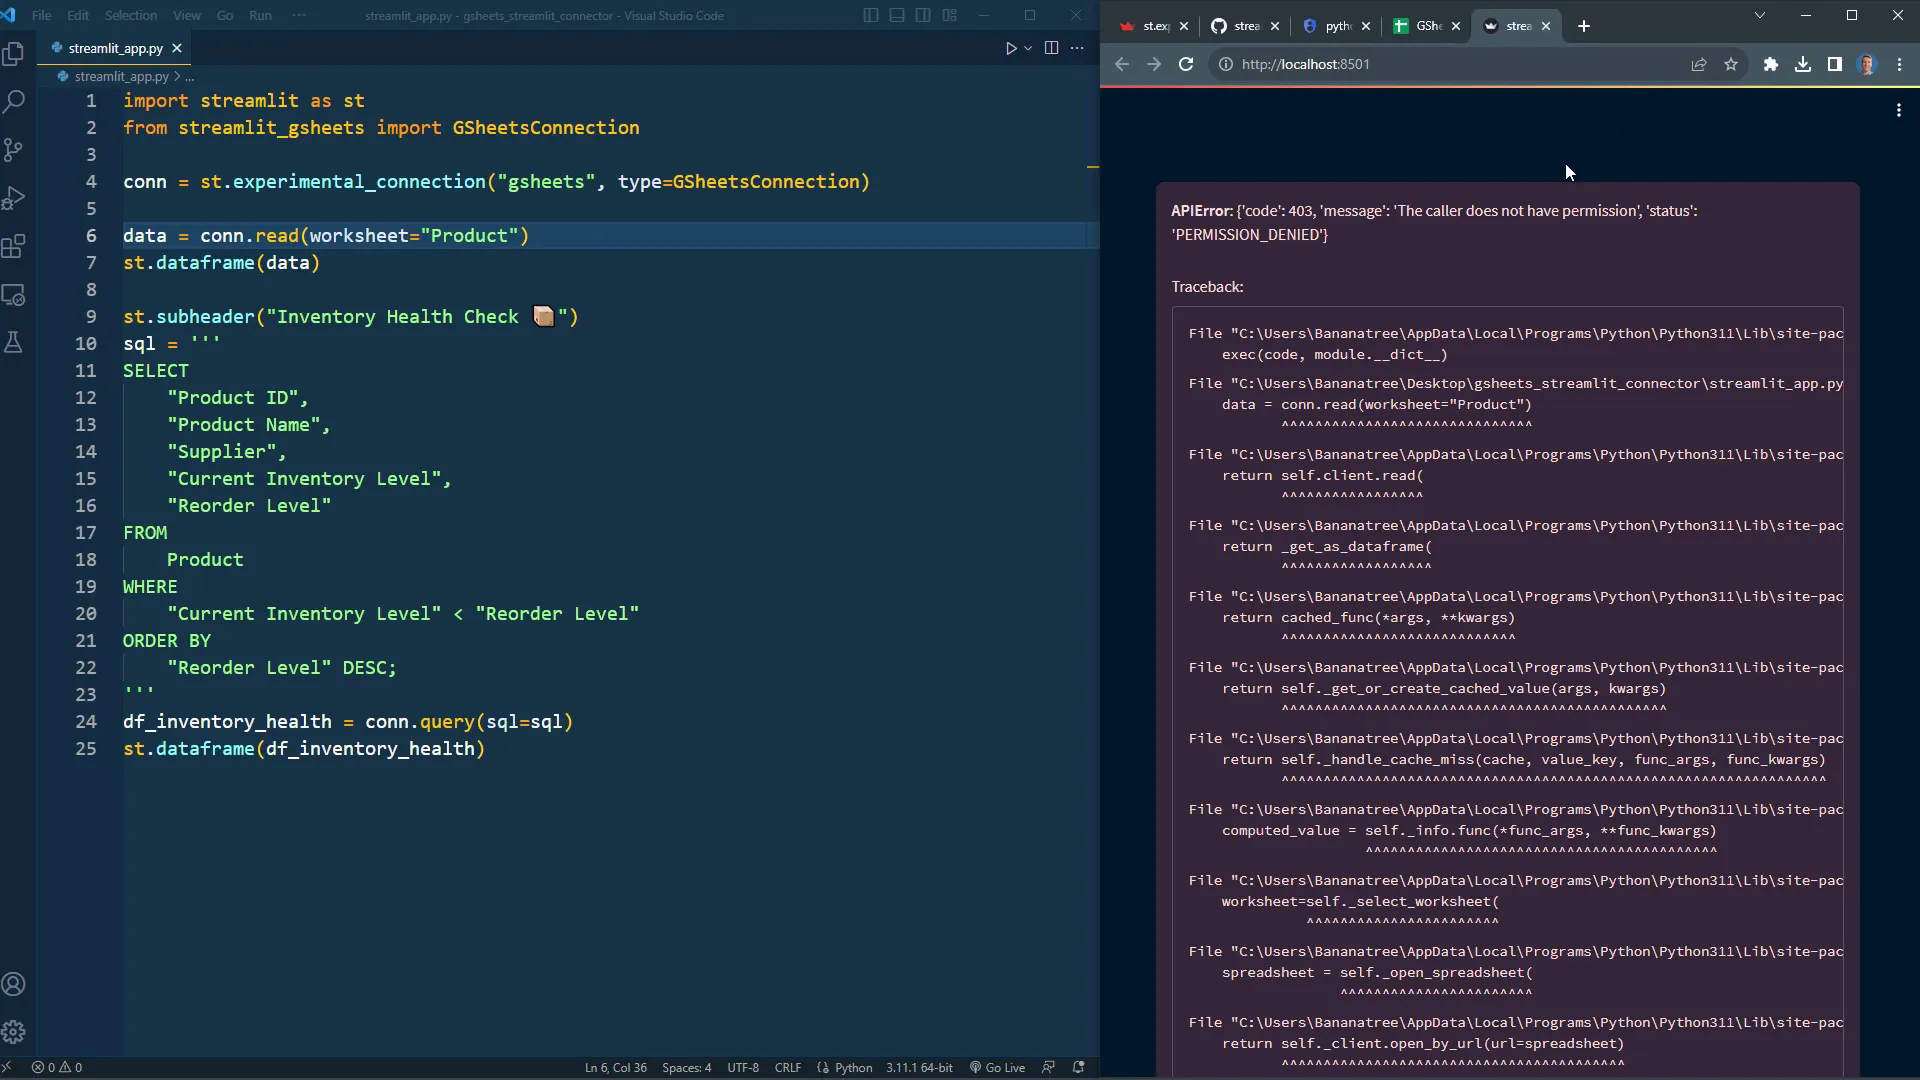Open the Explorer view in the activity bar
1920x1080 pixels.
[14, 54]
